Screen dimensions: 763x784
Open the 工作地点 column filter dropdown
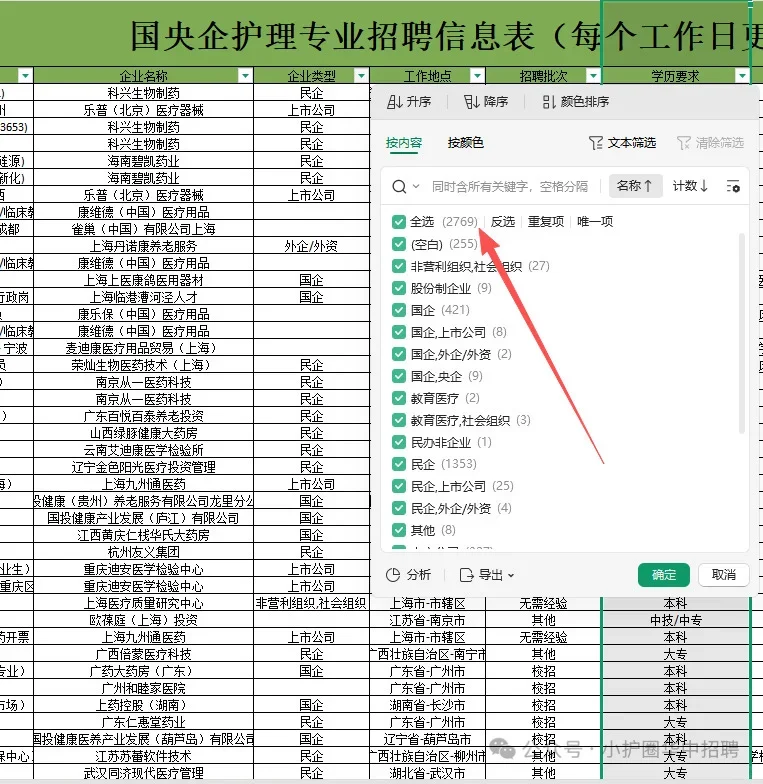click(477, 76)
